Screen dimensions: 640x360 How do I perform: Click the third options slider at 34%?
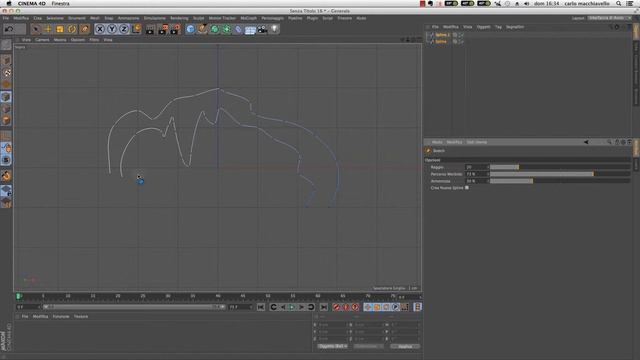(560, 181)
